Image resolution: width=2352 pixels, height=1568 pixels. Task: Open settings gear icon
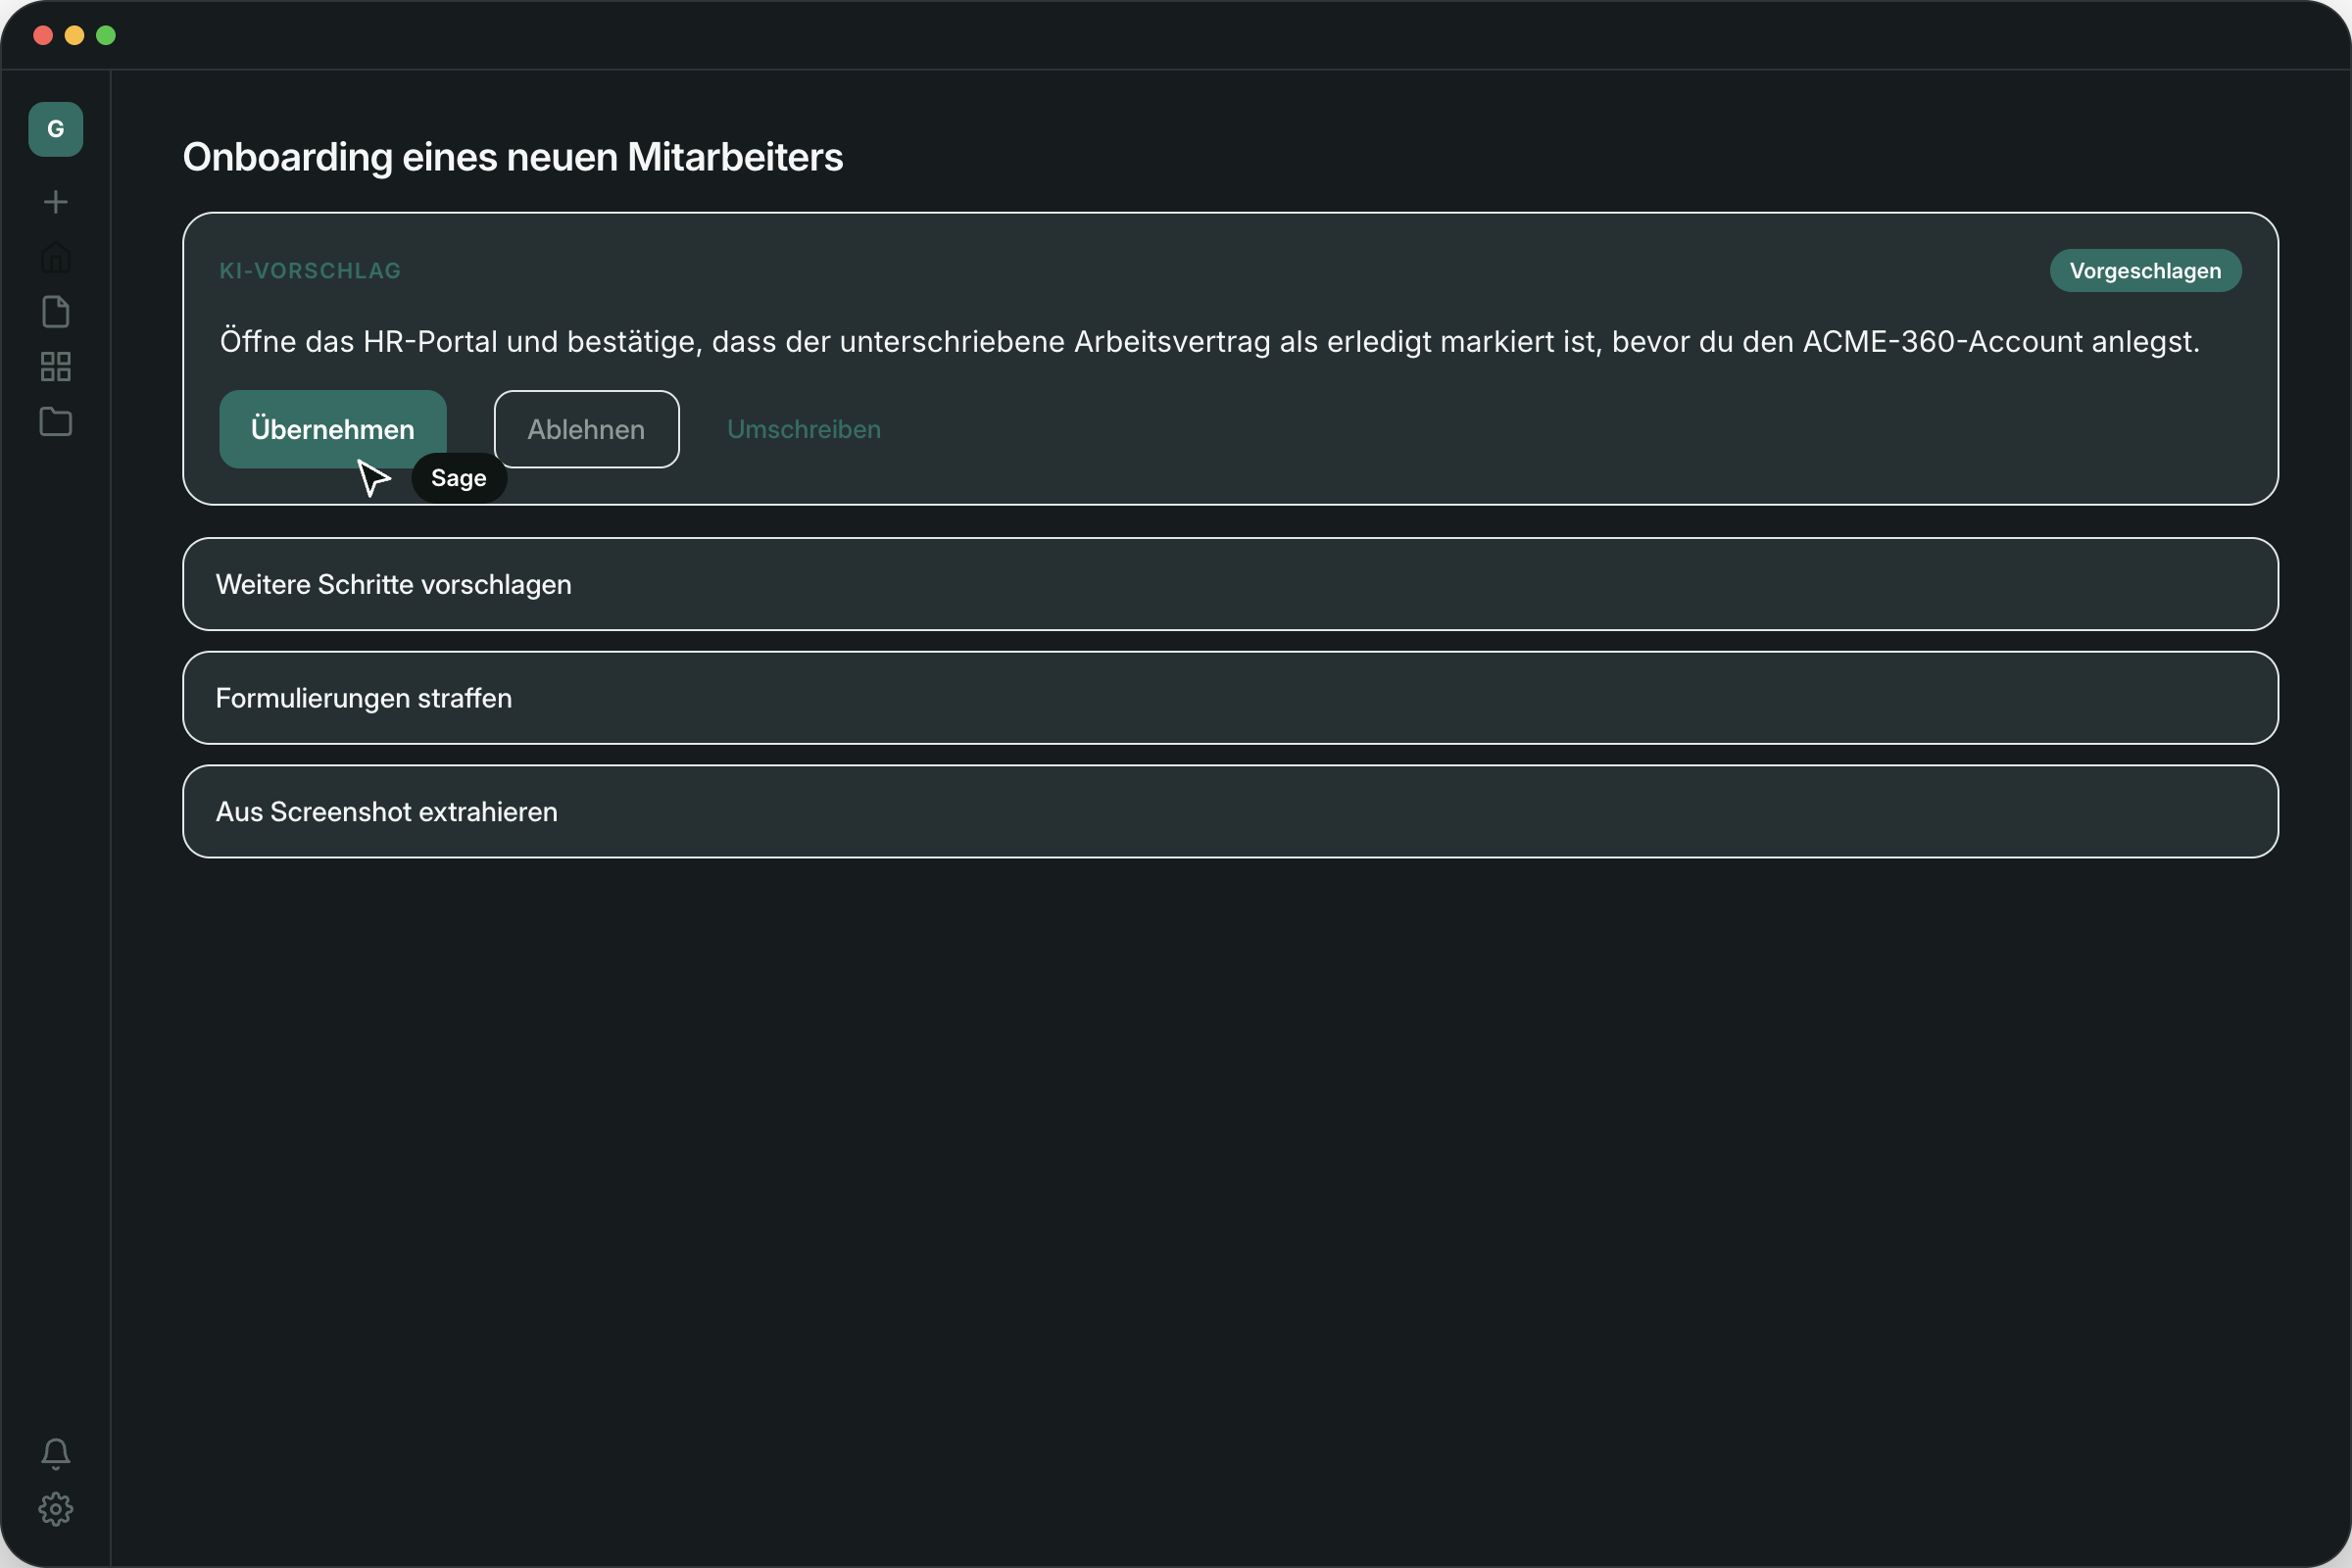(x=55, y=1509)
